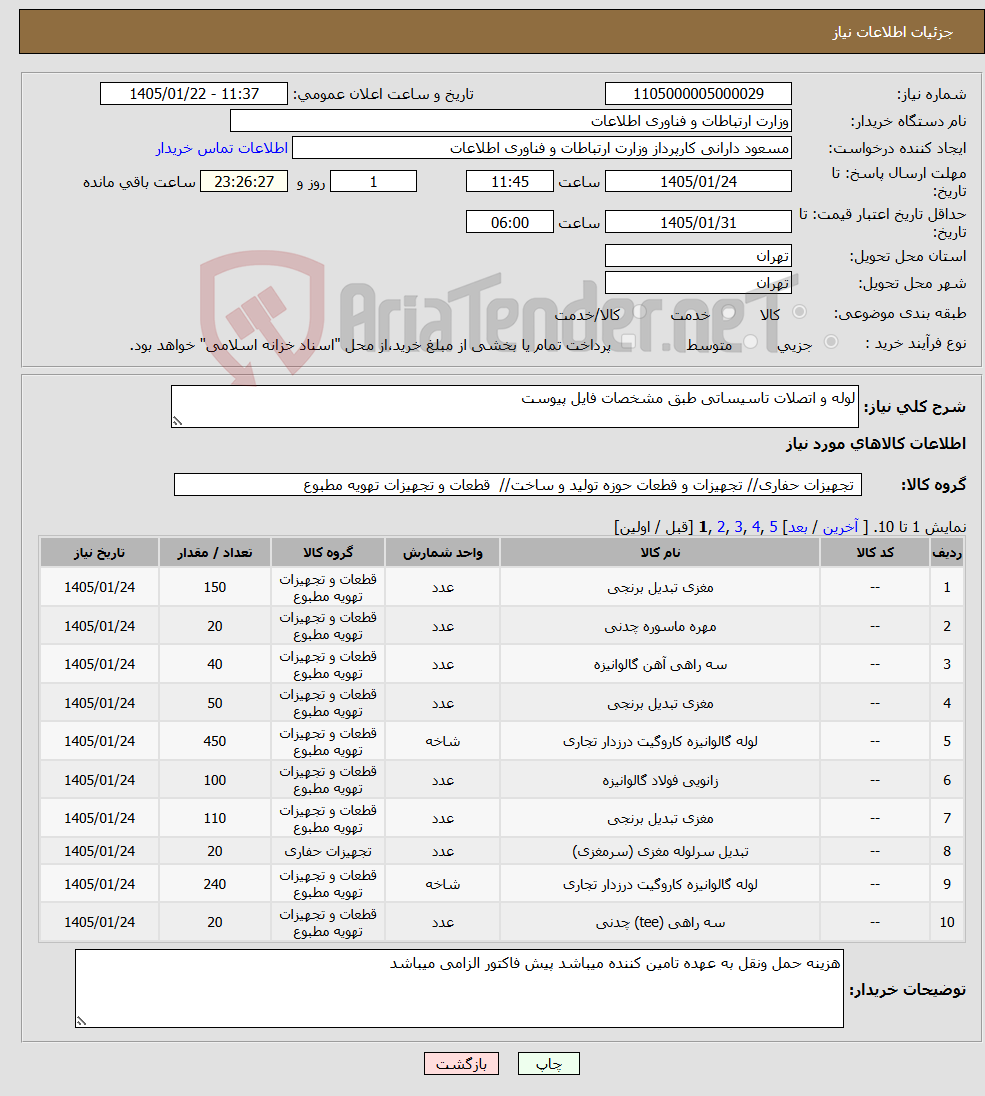Select the جزیی purchase type radio

pyautogui.click(x=831, y=342)
